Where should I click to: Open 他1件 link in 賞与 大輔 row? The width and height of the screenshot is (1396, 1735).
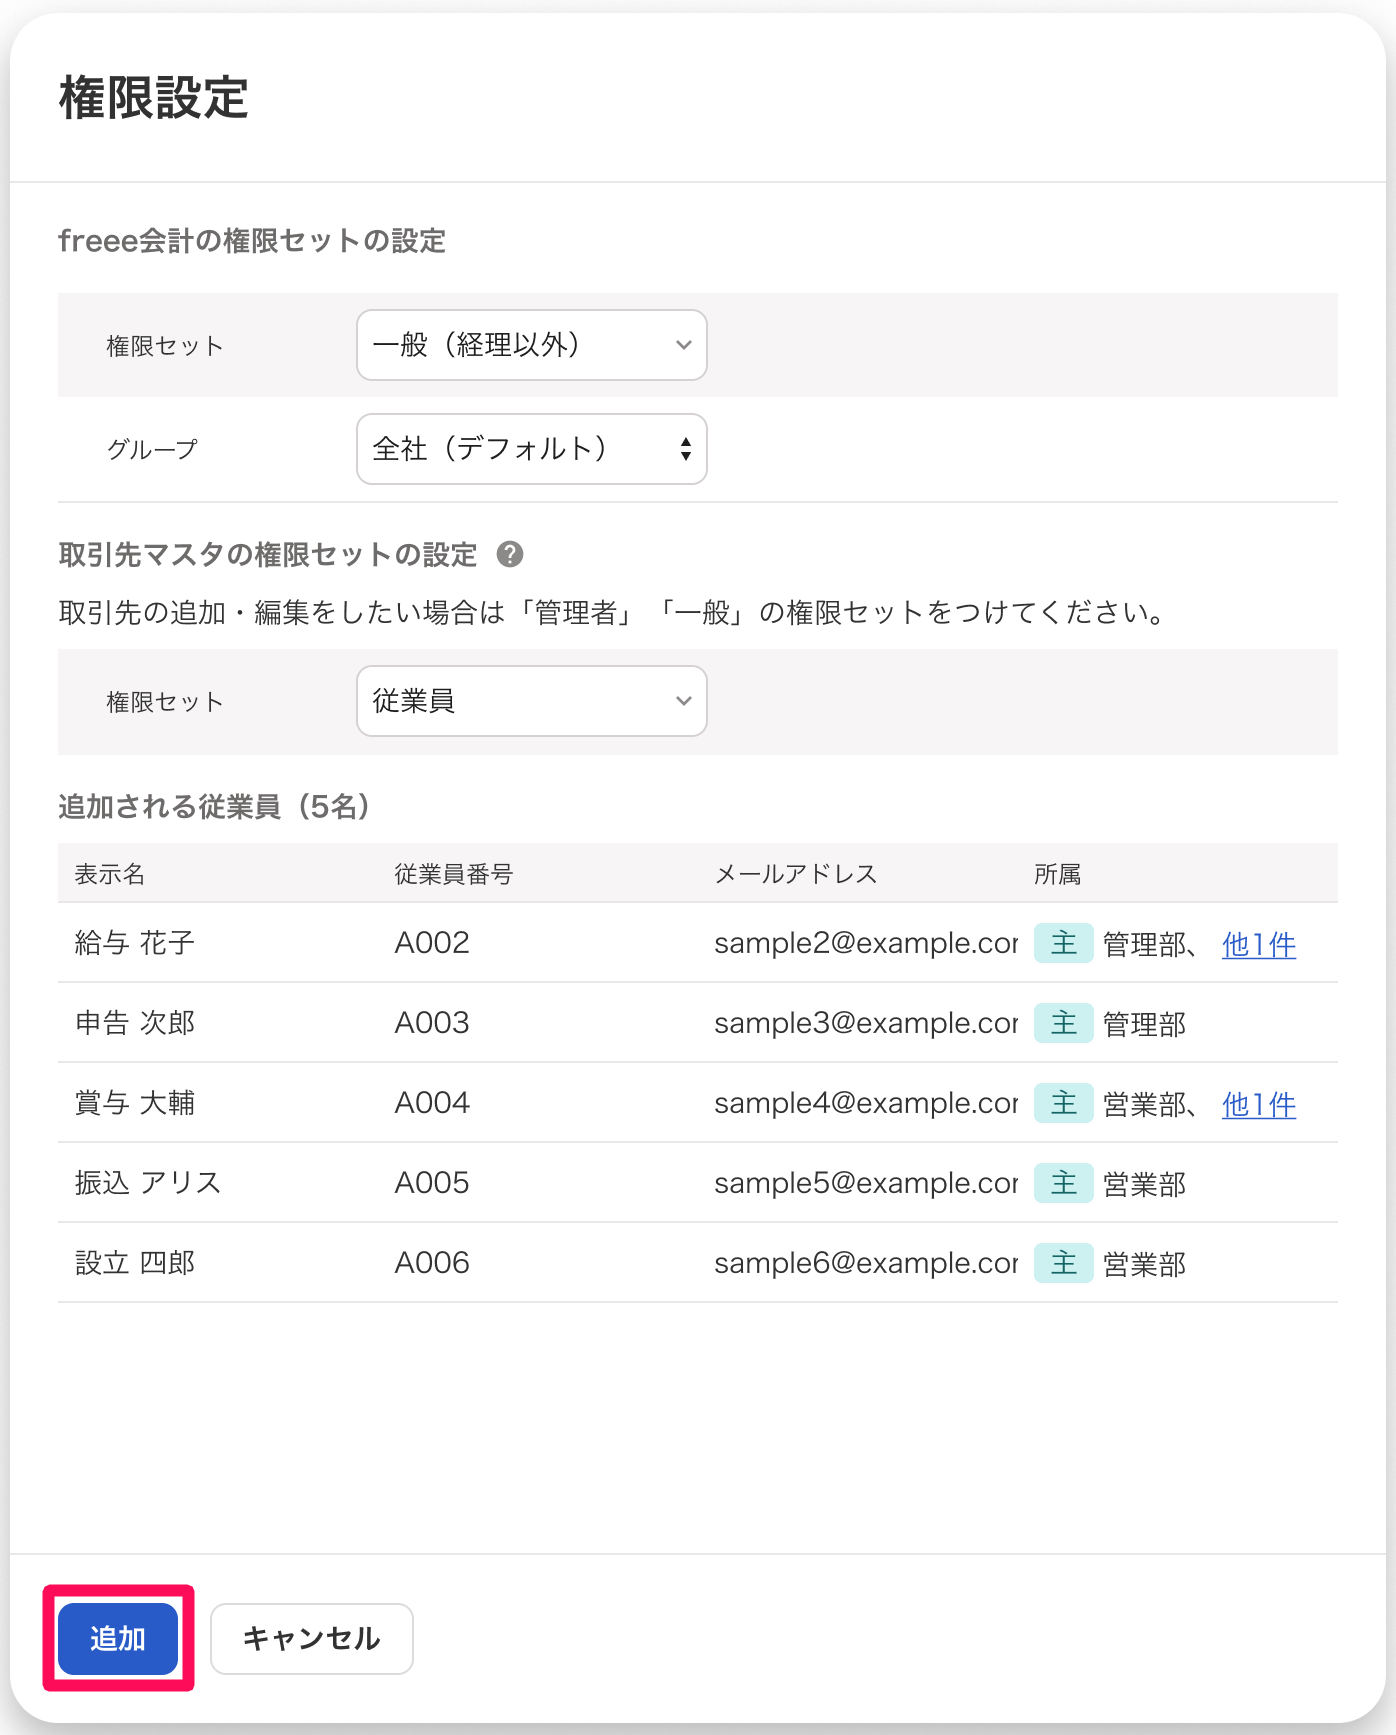1259,1104
